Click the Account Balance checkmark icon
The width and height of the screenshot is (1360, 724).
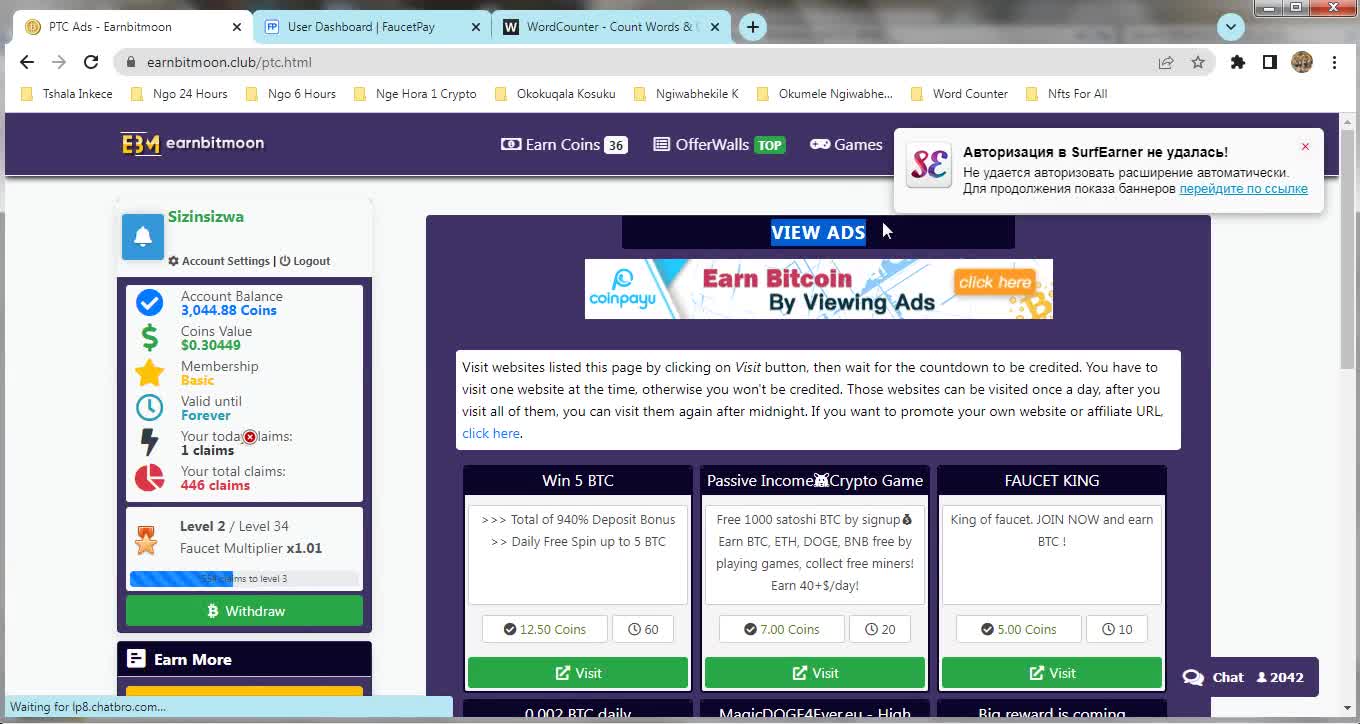[x=149, y=303]
